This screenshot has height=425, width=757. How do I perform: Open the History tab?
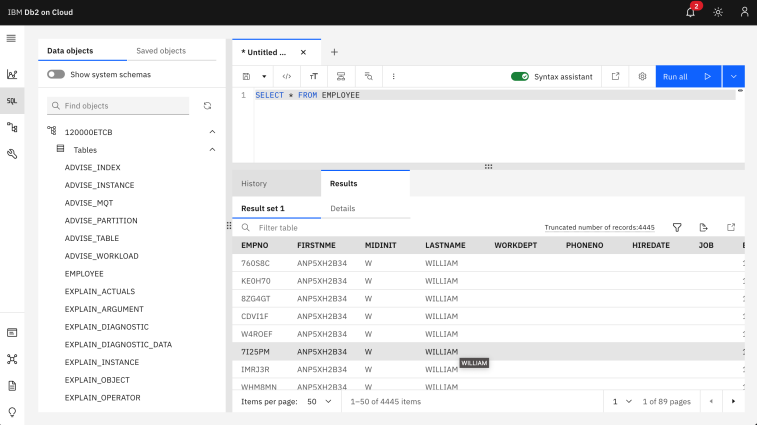[254, 184]
